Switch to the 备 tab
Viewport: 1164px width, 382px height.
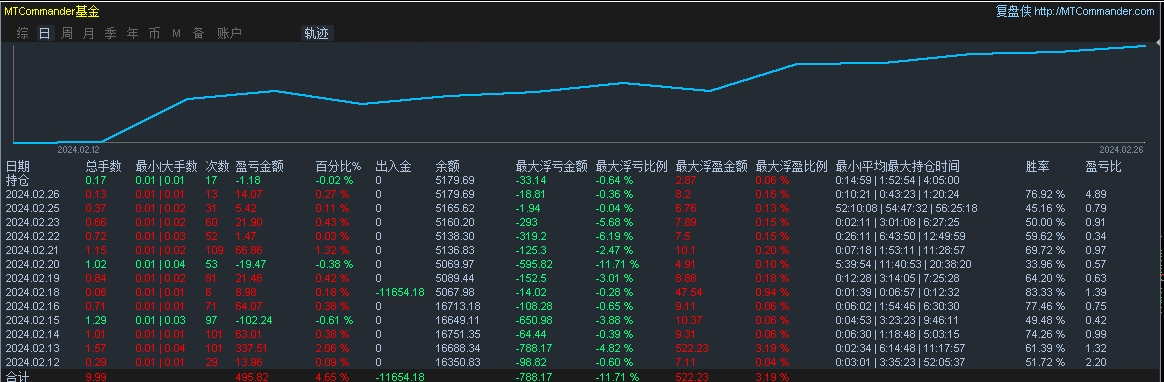(x=198, y=33)
